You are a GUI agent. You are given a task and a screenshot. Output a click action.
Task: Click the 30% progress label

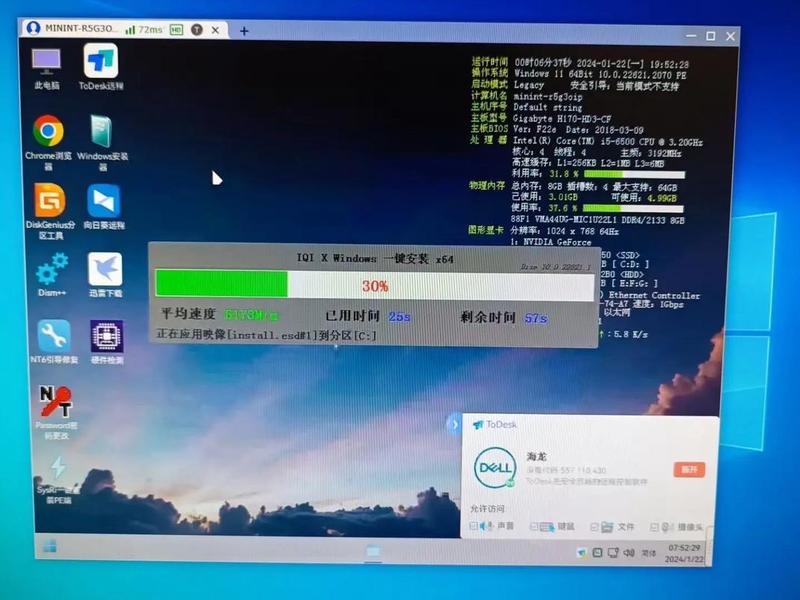click(x=375, y=286)
